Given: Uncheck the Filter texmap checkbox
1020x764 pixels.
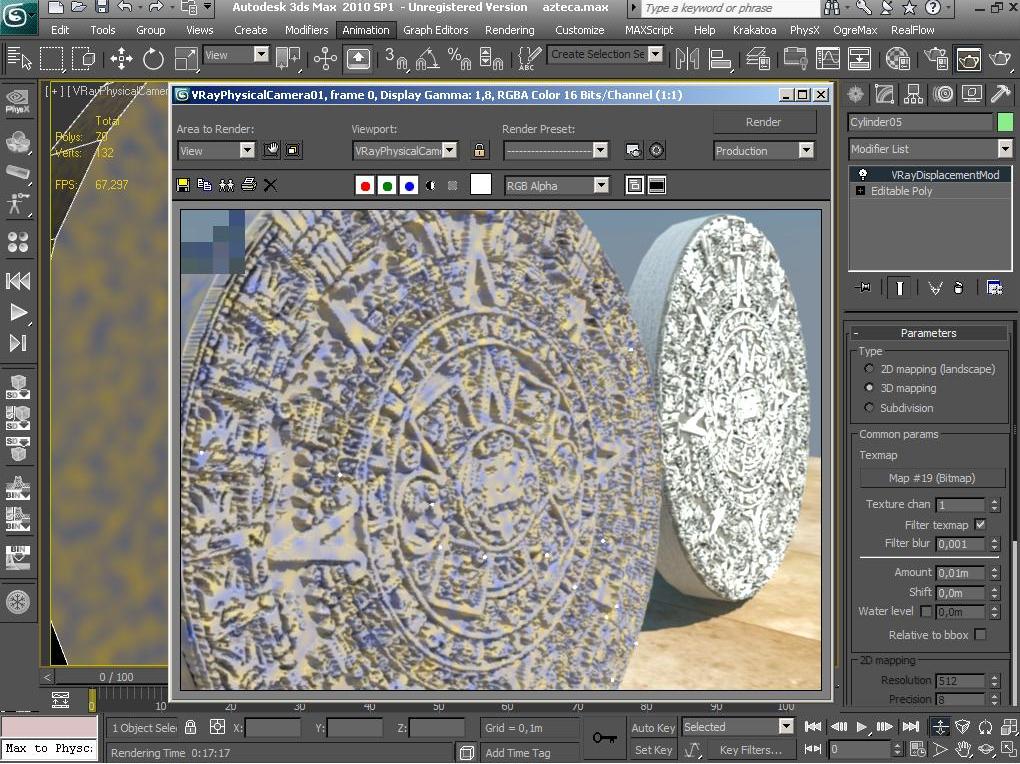Looking at the screenshot, I should (980, 525).
